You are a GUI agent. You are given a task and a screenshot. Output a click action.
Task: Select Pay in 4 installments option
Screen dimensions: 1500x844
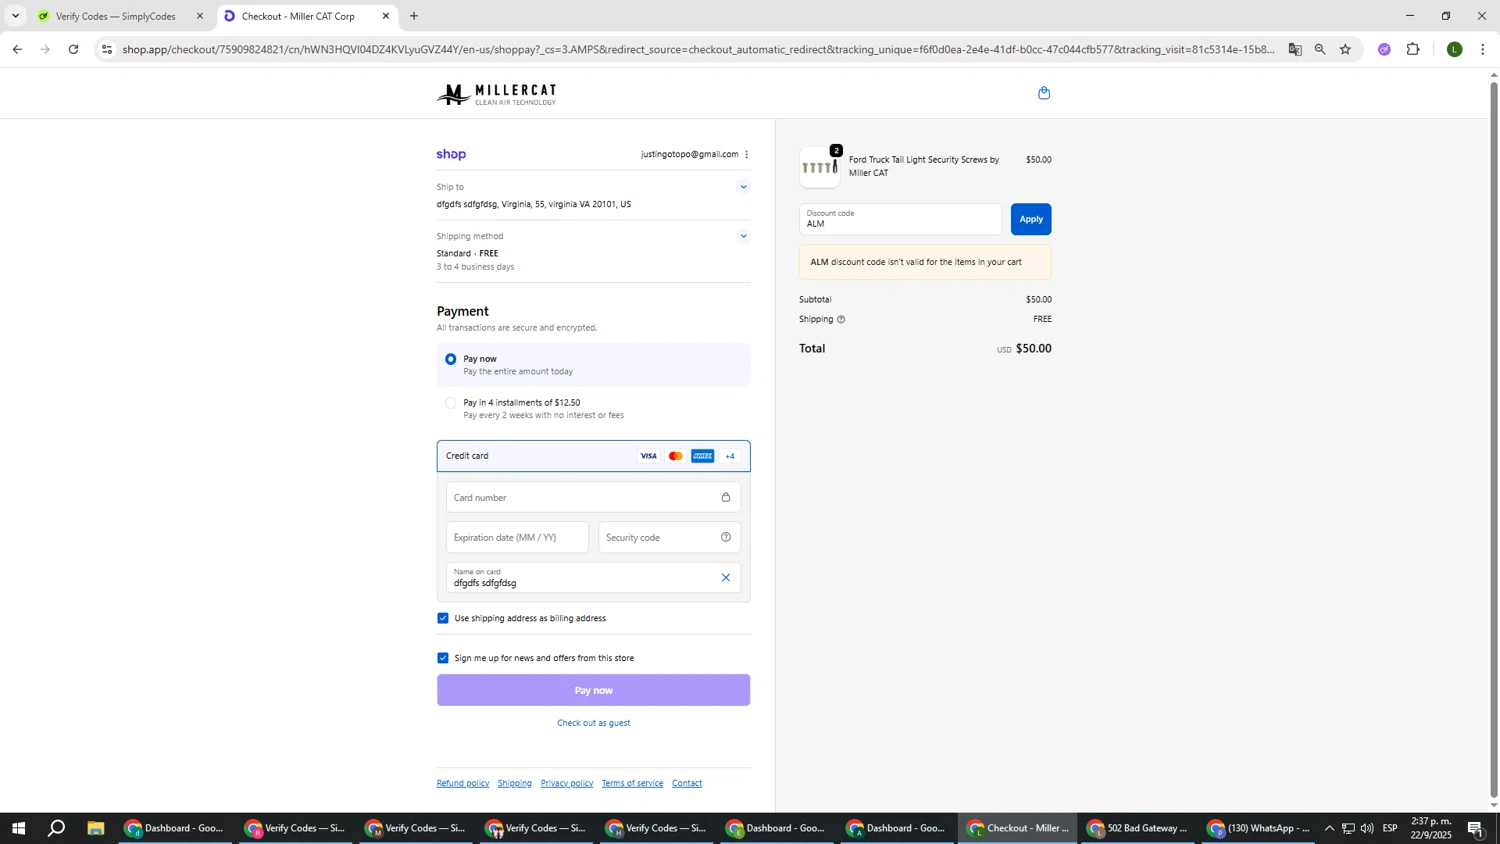point(451,403)
